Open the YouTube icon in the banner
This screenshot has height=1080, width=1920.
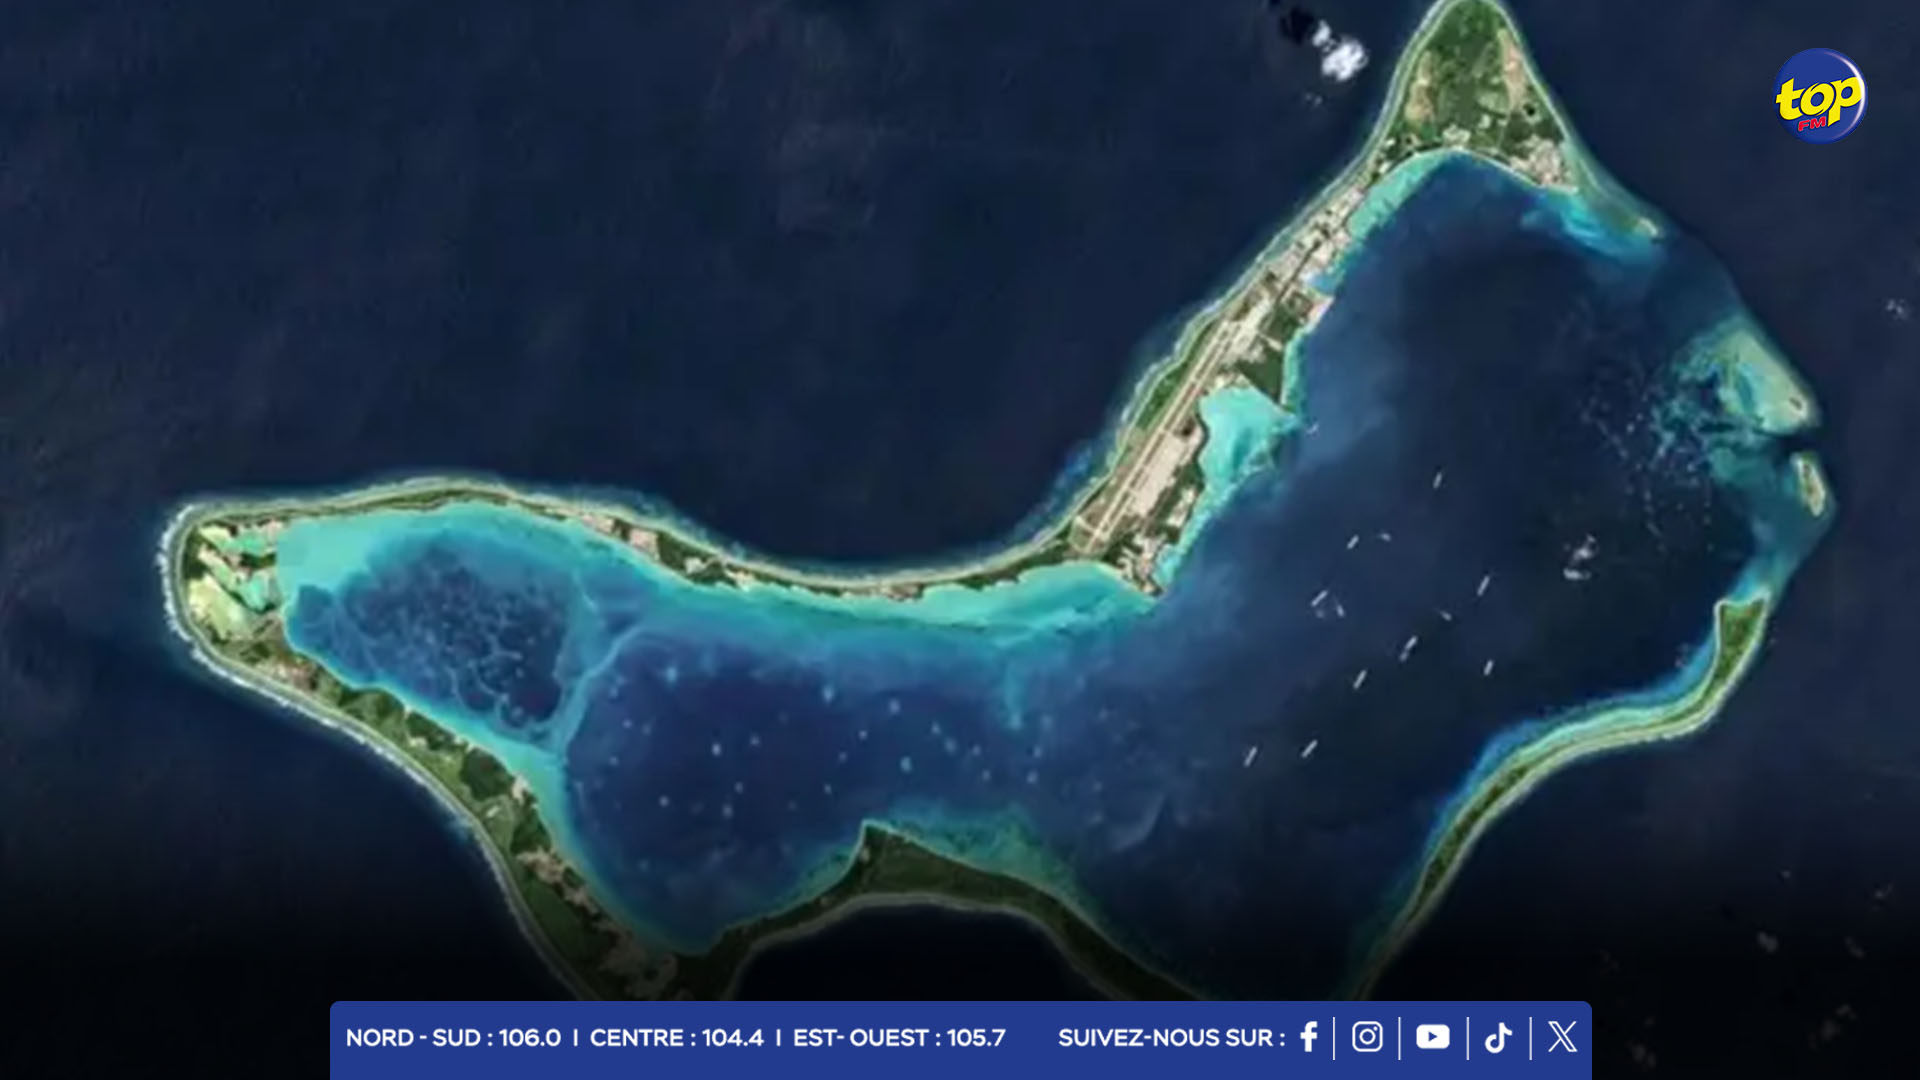tap(1432, 1037)
